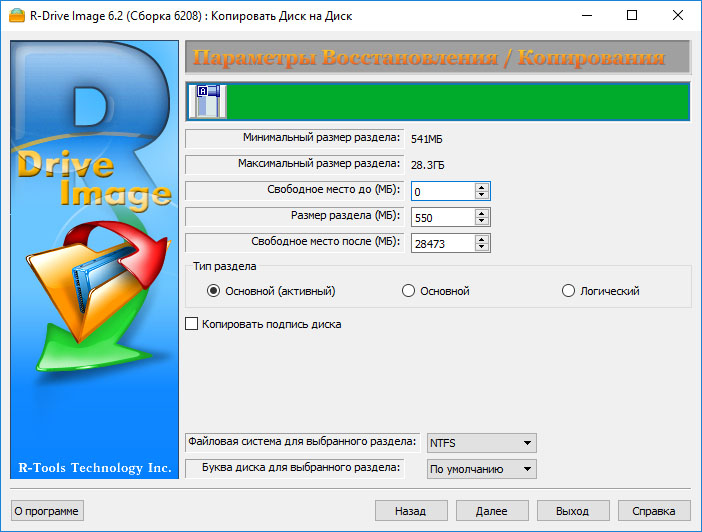Click the partition size field showing 550
Image resolution: width=702 pixels, height=532 pixels.
coord(443,217)
